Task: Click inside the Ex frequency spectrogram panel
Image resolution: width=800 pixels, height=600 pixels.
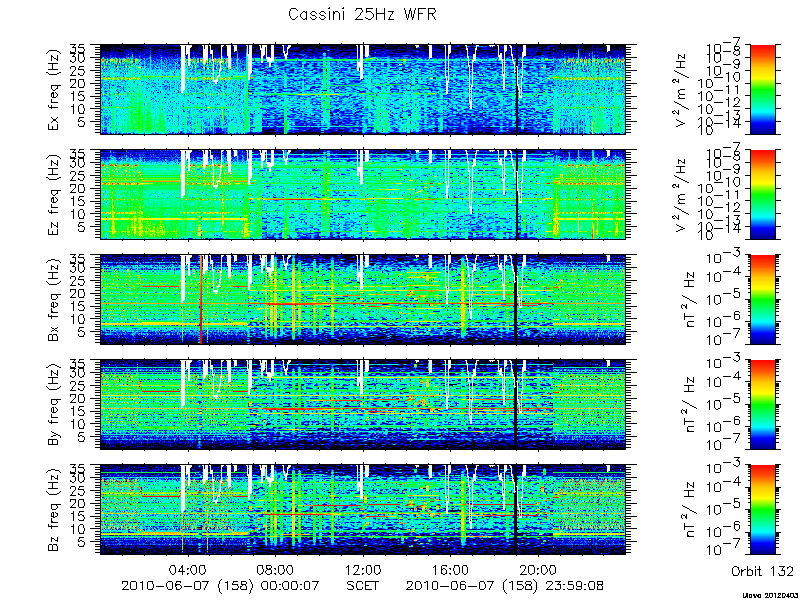Action: (362, 89)
